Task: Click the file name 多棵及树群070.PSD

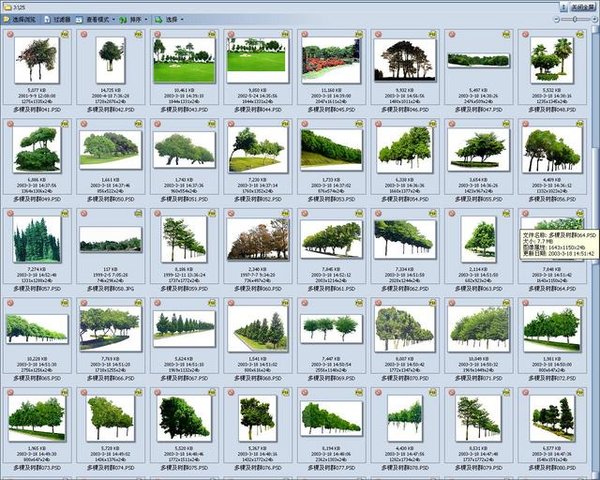Action: point(405,379)
